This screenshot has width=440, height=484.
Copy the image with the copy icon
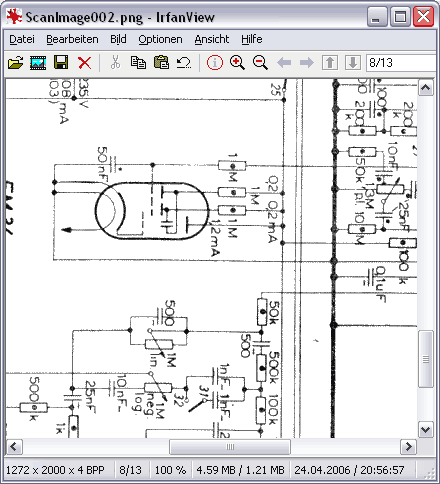[138, 62]
